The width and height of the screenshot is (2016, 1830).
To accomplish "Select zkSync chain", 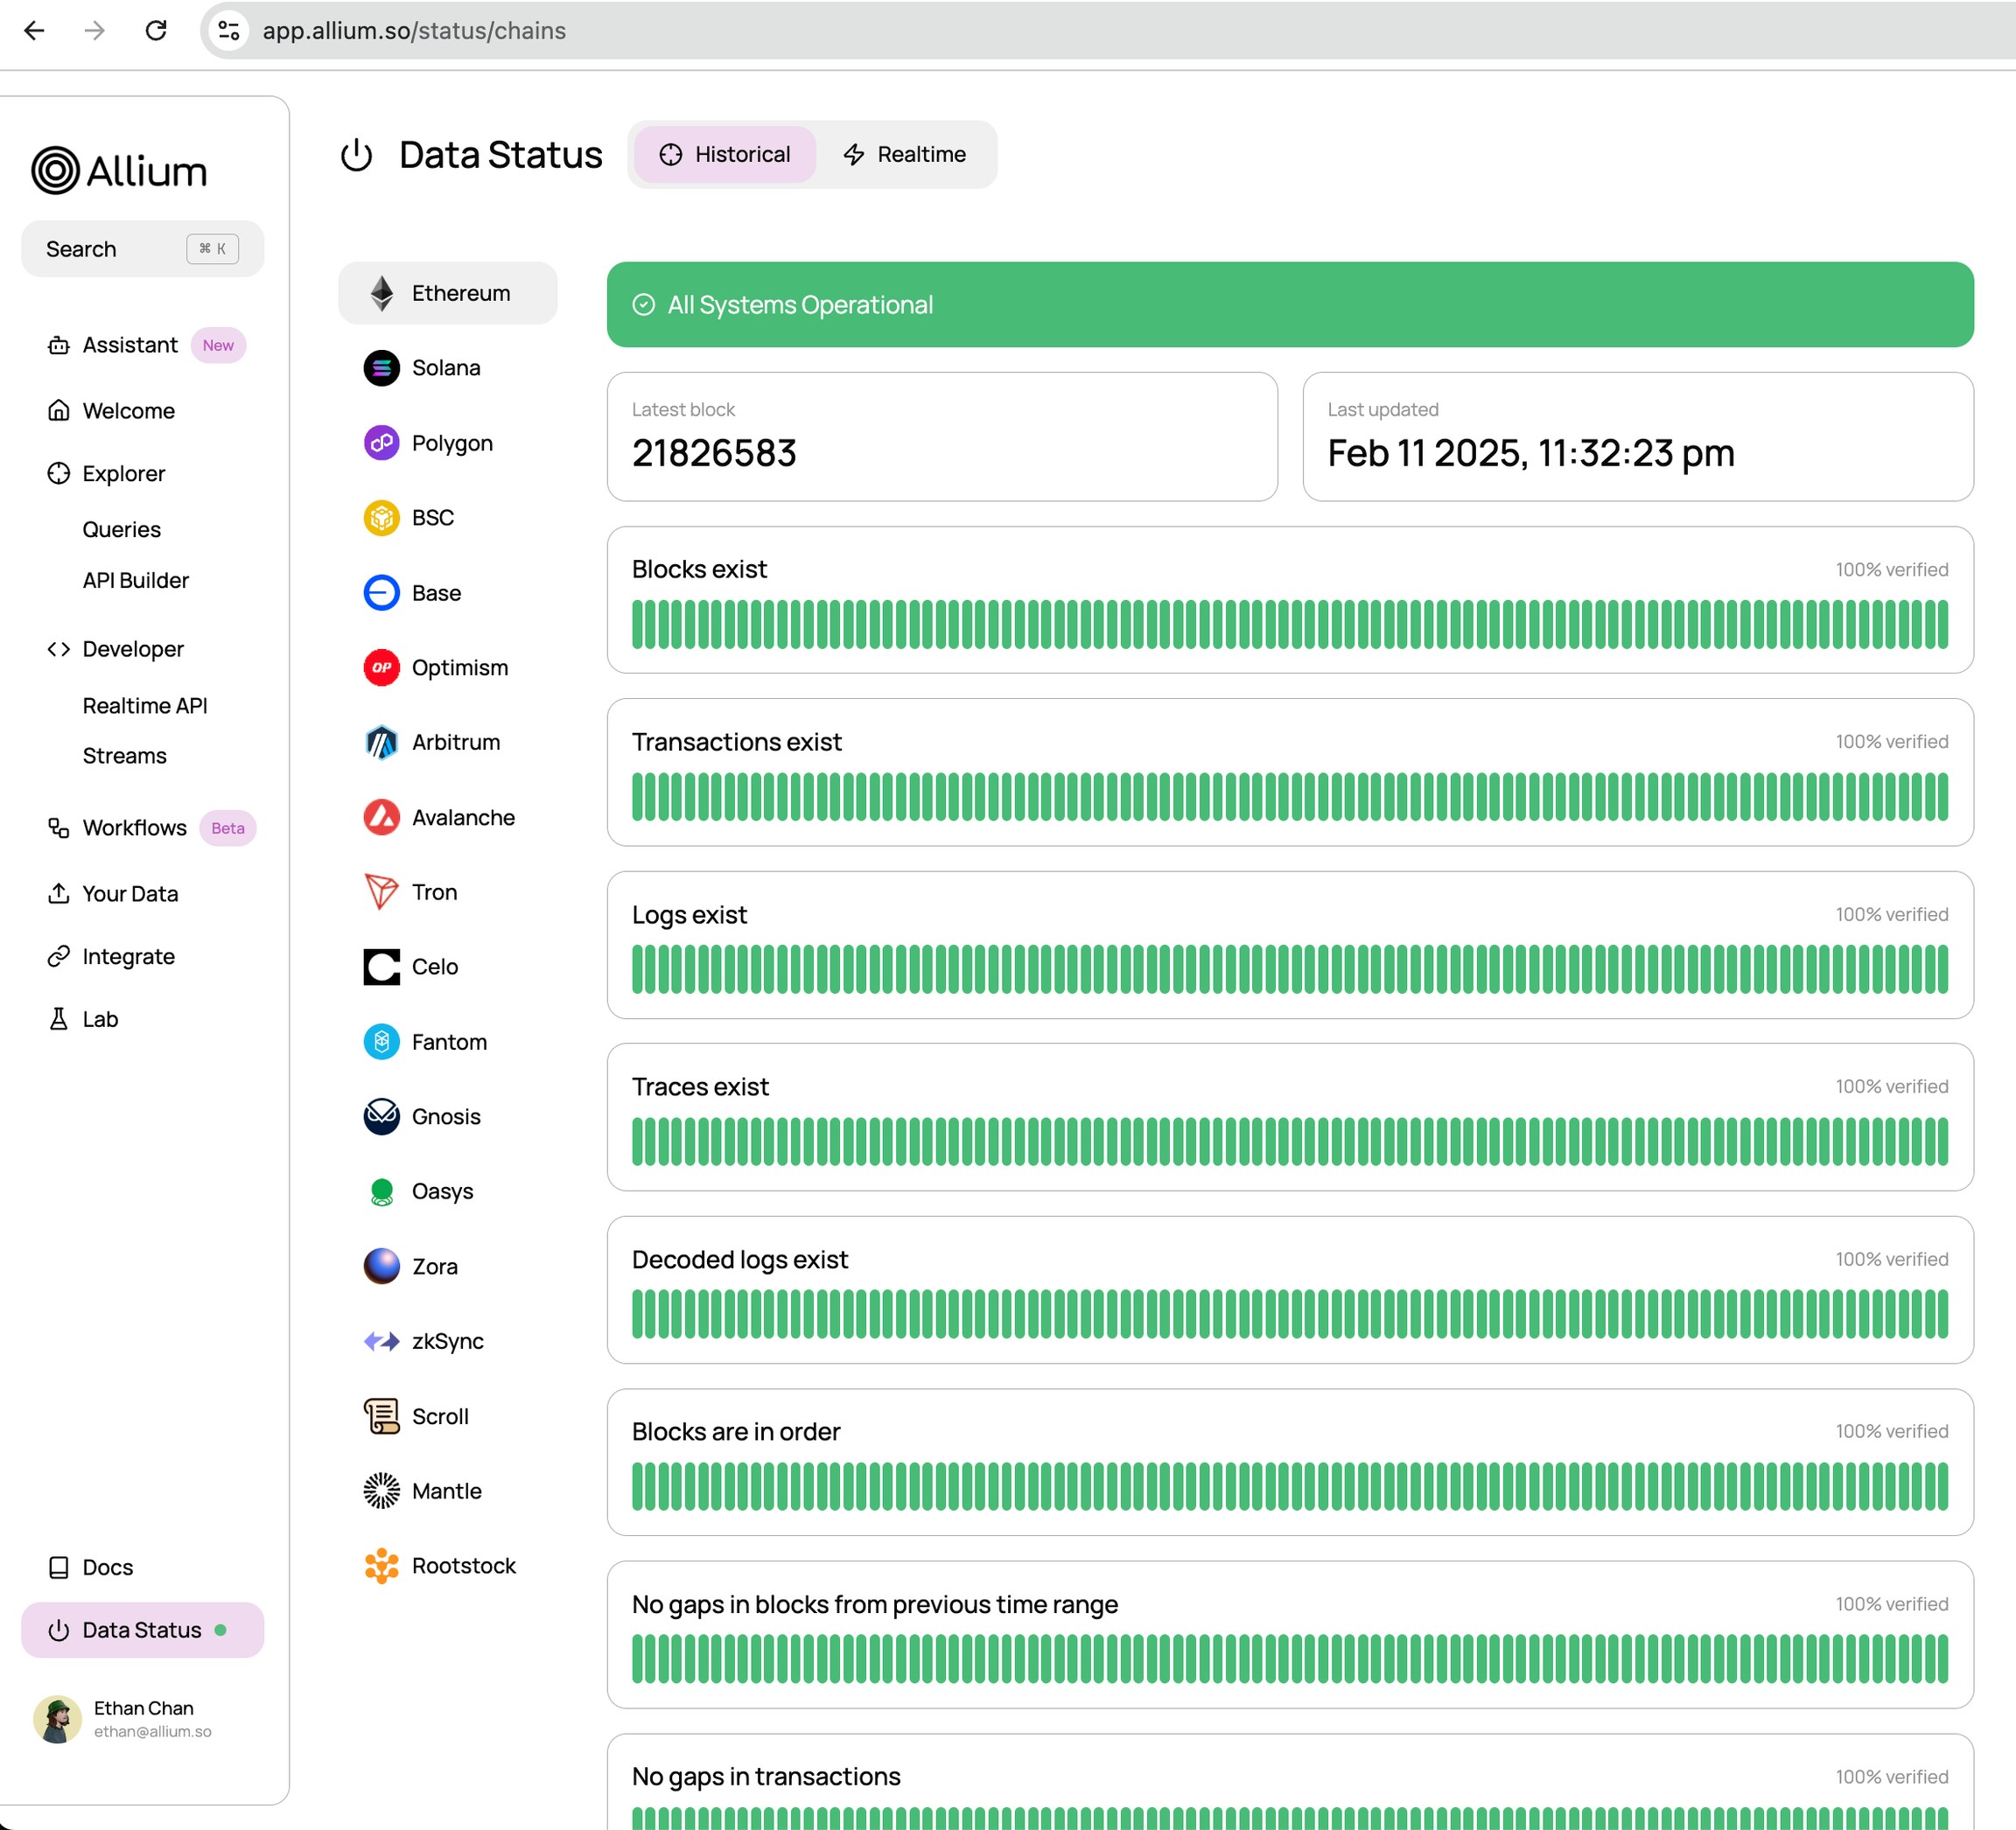I will tap(447, 1341).
